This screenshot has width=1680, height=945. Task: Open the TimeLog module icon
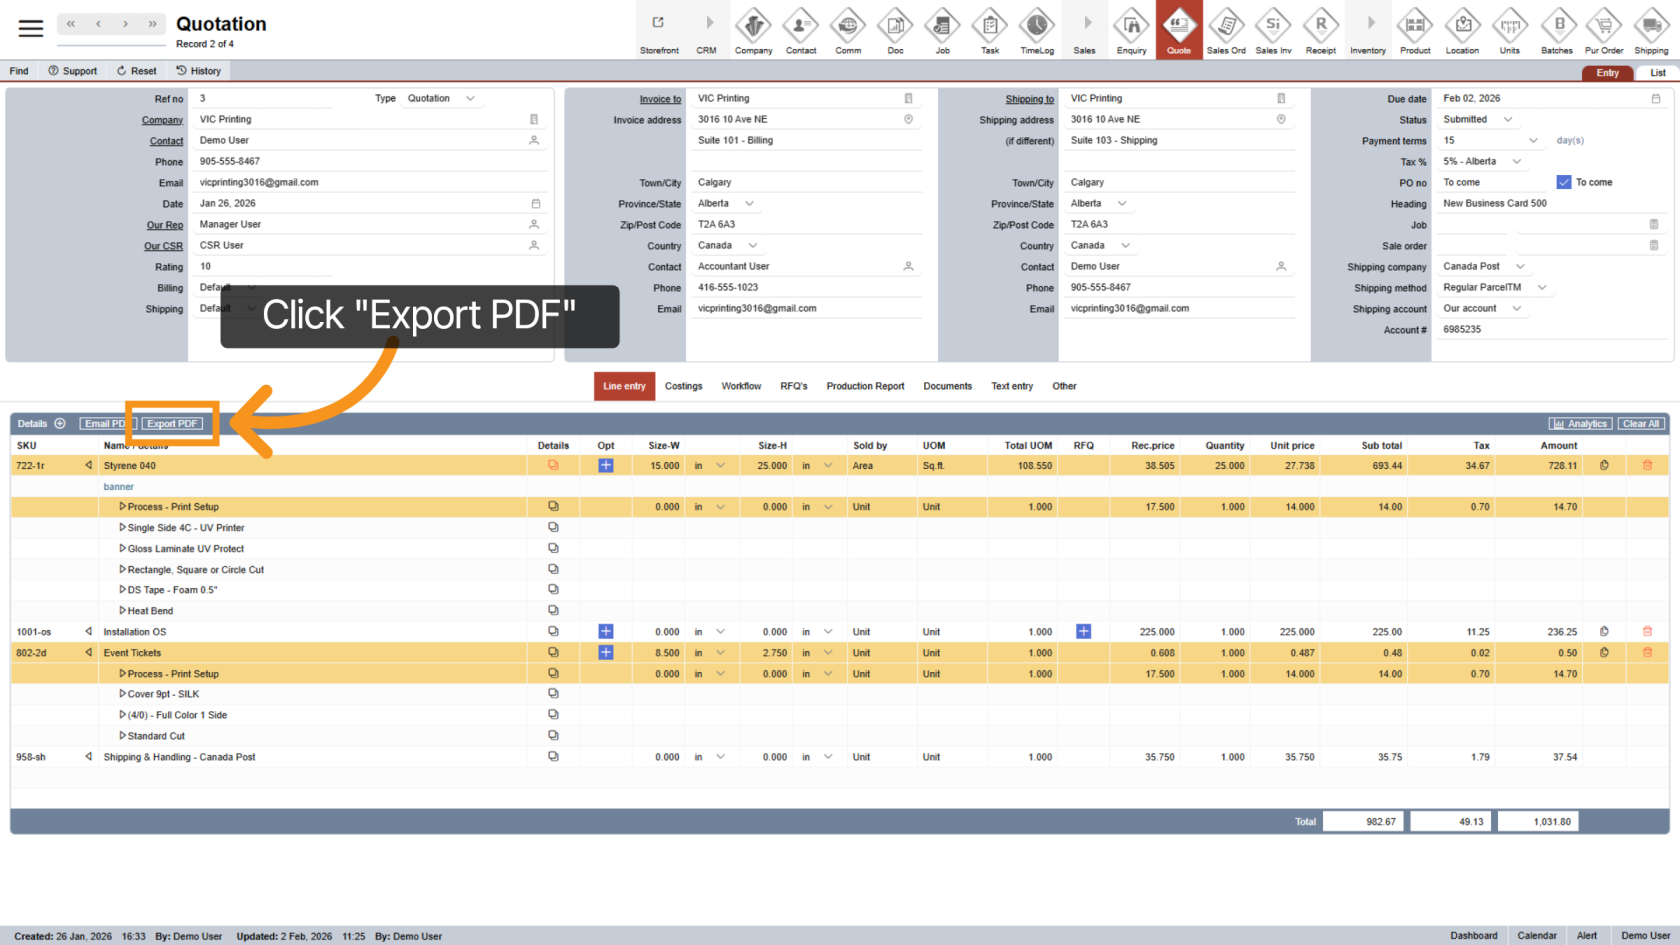1037,30
